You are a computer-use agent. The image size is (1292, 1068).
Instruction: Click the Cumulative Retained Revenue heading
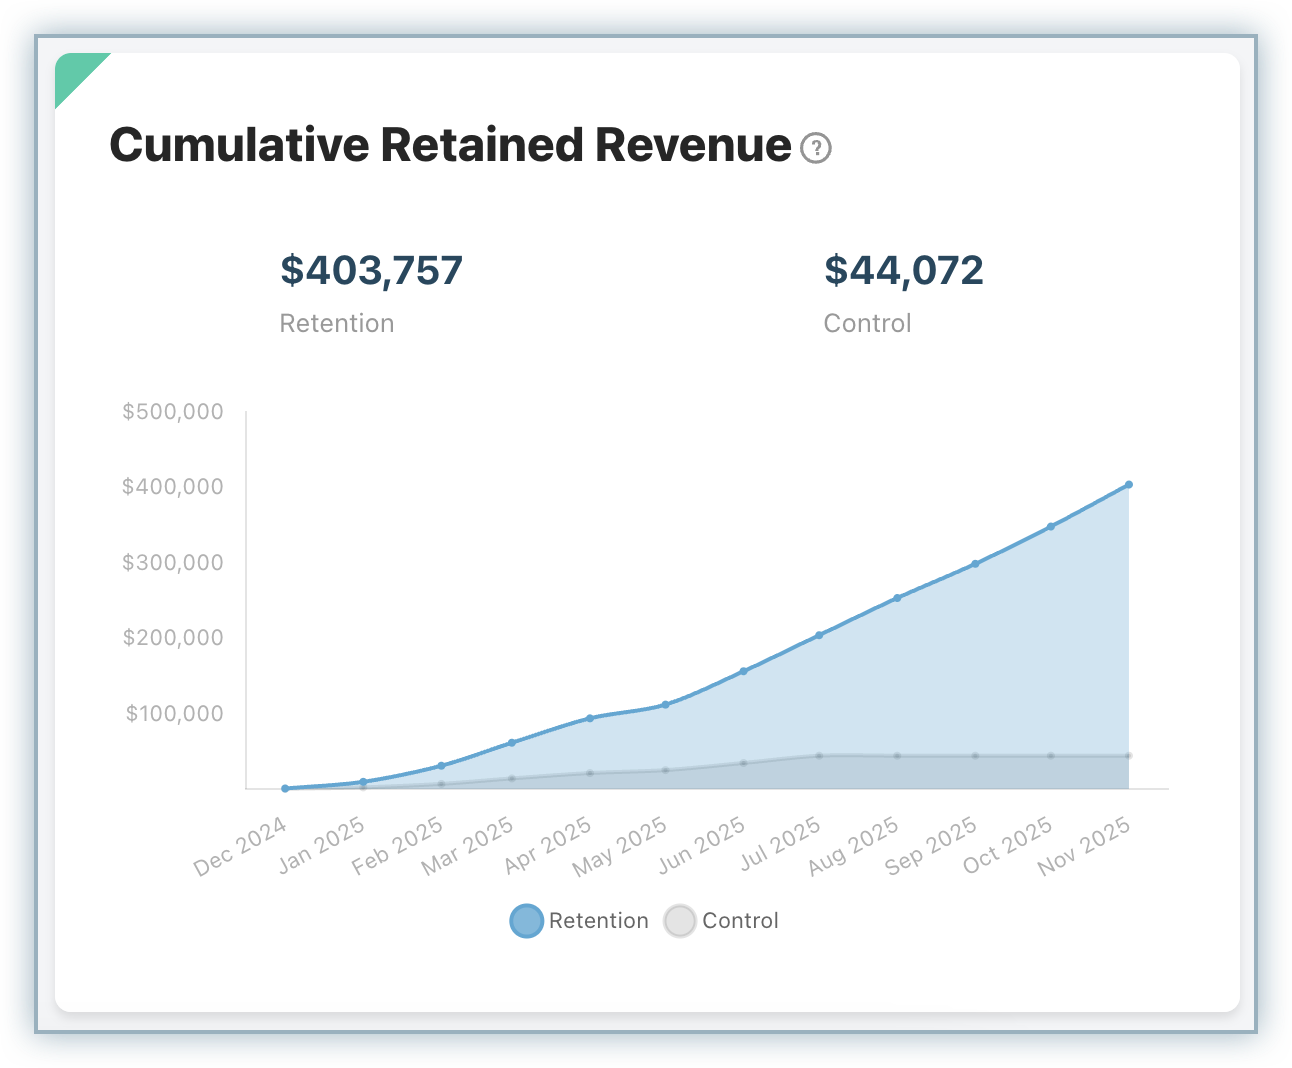[450, 145]
